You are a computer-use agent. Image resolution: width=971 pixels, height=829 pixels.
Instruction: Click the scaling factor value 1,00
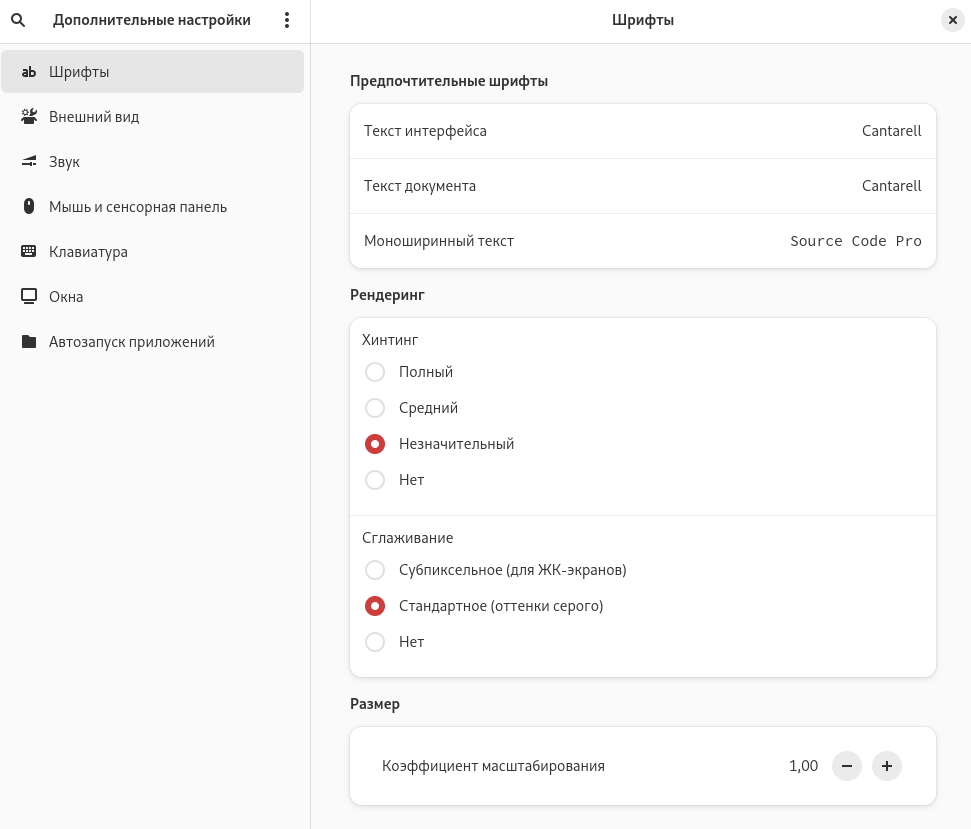coord(803,766)
